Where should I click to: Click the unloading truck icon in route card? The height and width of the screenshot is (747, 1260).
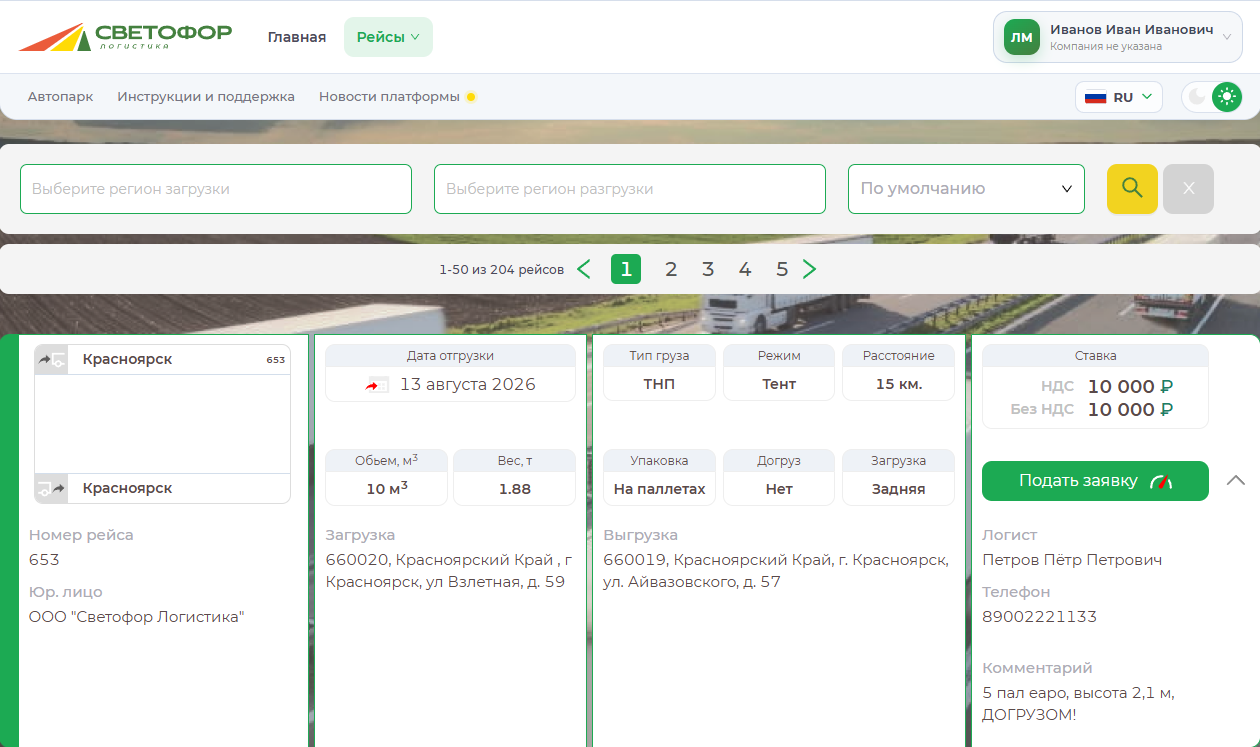(51, 488)
